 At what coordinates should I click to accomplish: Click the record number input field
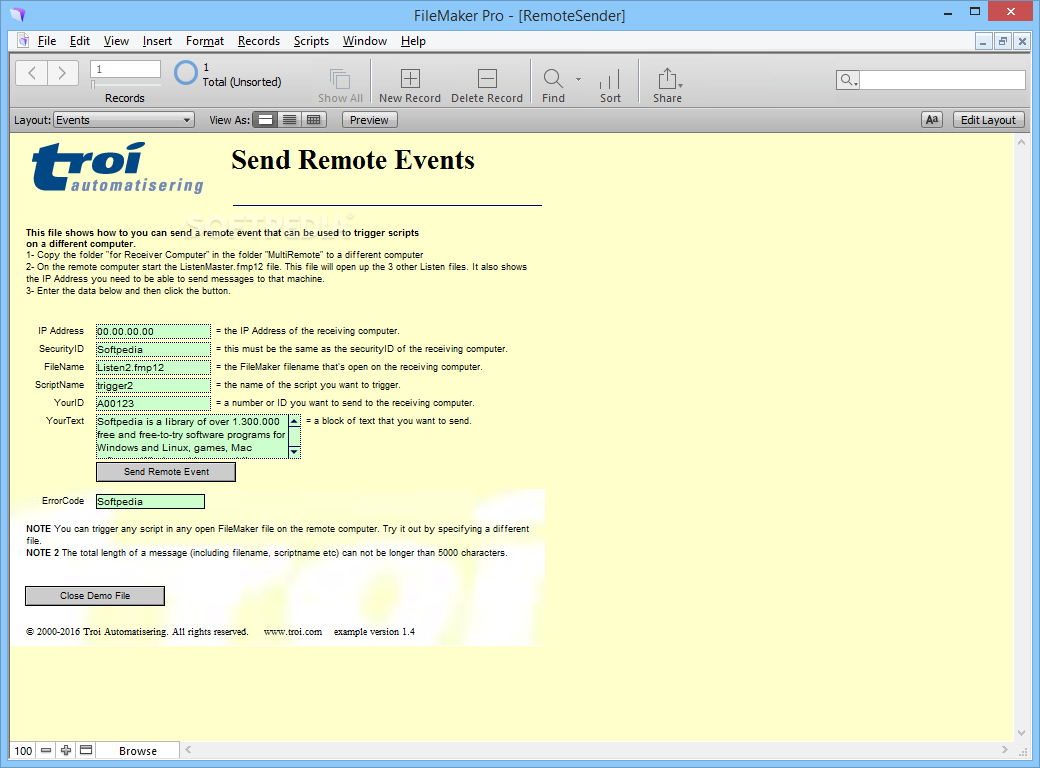pyautogui.click(x=125, y=69)
